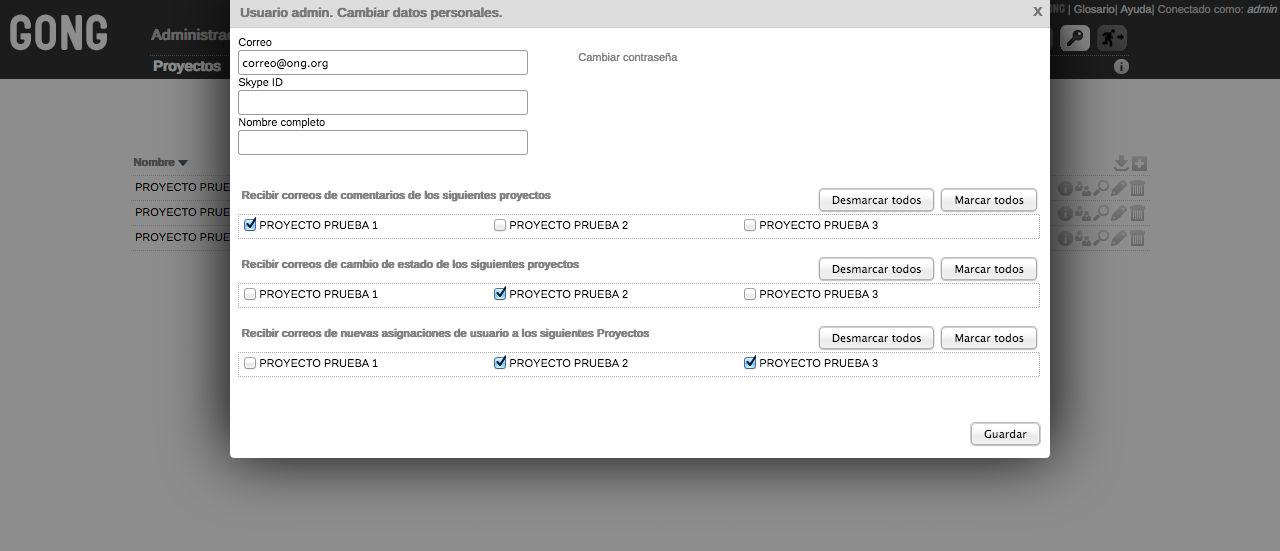The width and height of the screenshot is (1280, 551).
Task: Check PROYECTO PRUEBA 2 under comment emails
Action: [500, 225]
